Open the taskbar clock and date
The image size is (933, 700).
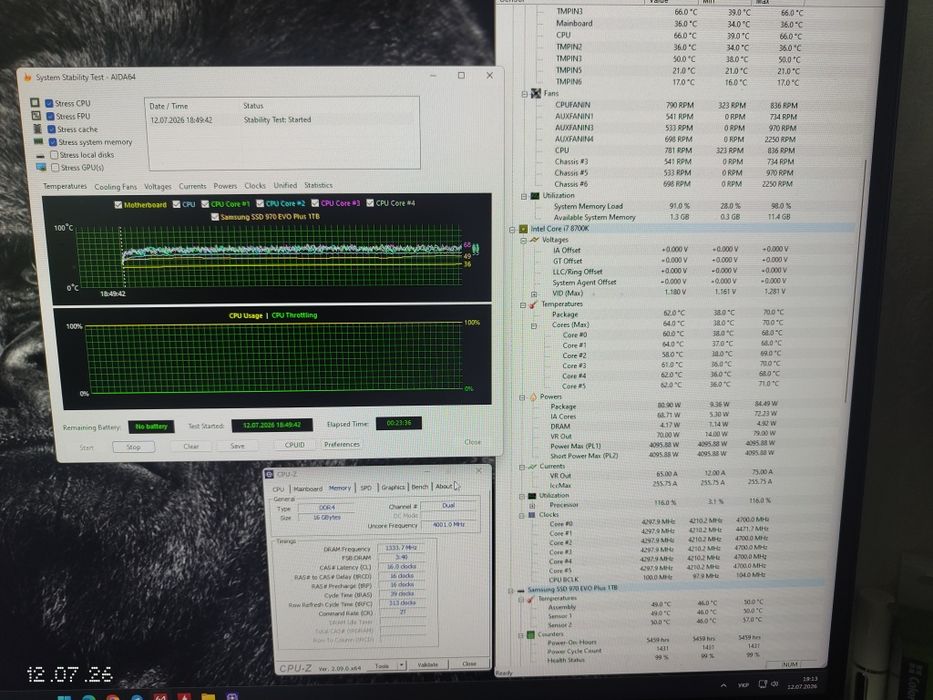(803, 683)
